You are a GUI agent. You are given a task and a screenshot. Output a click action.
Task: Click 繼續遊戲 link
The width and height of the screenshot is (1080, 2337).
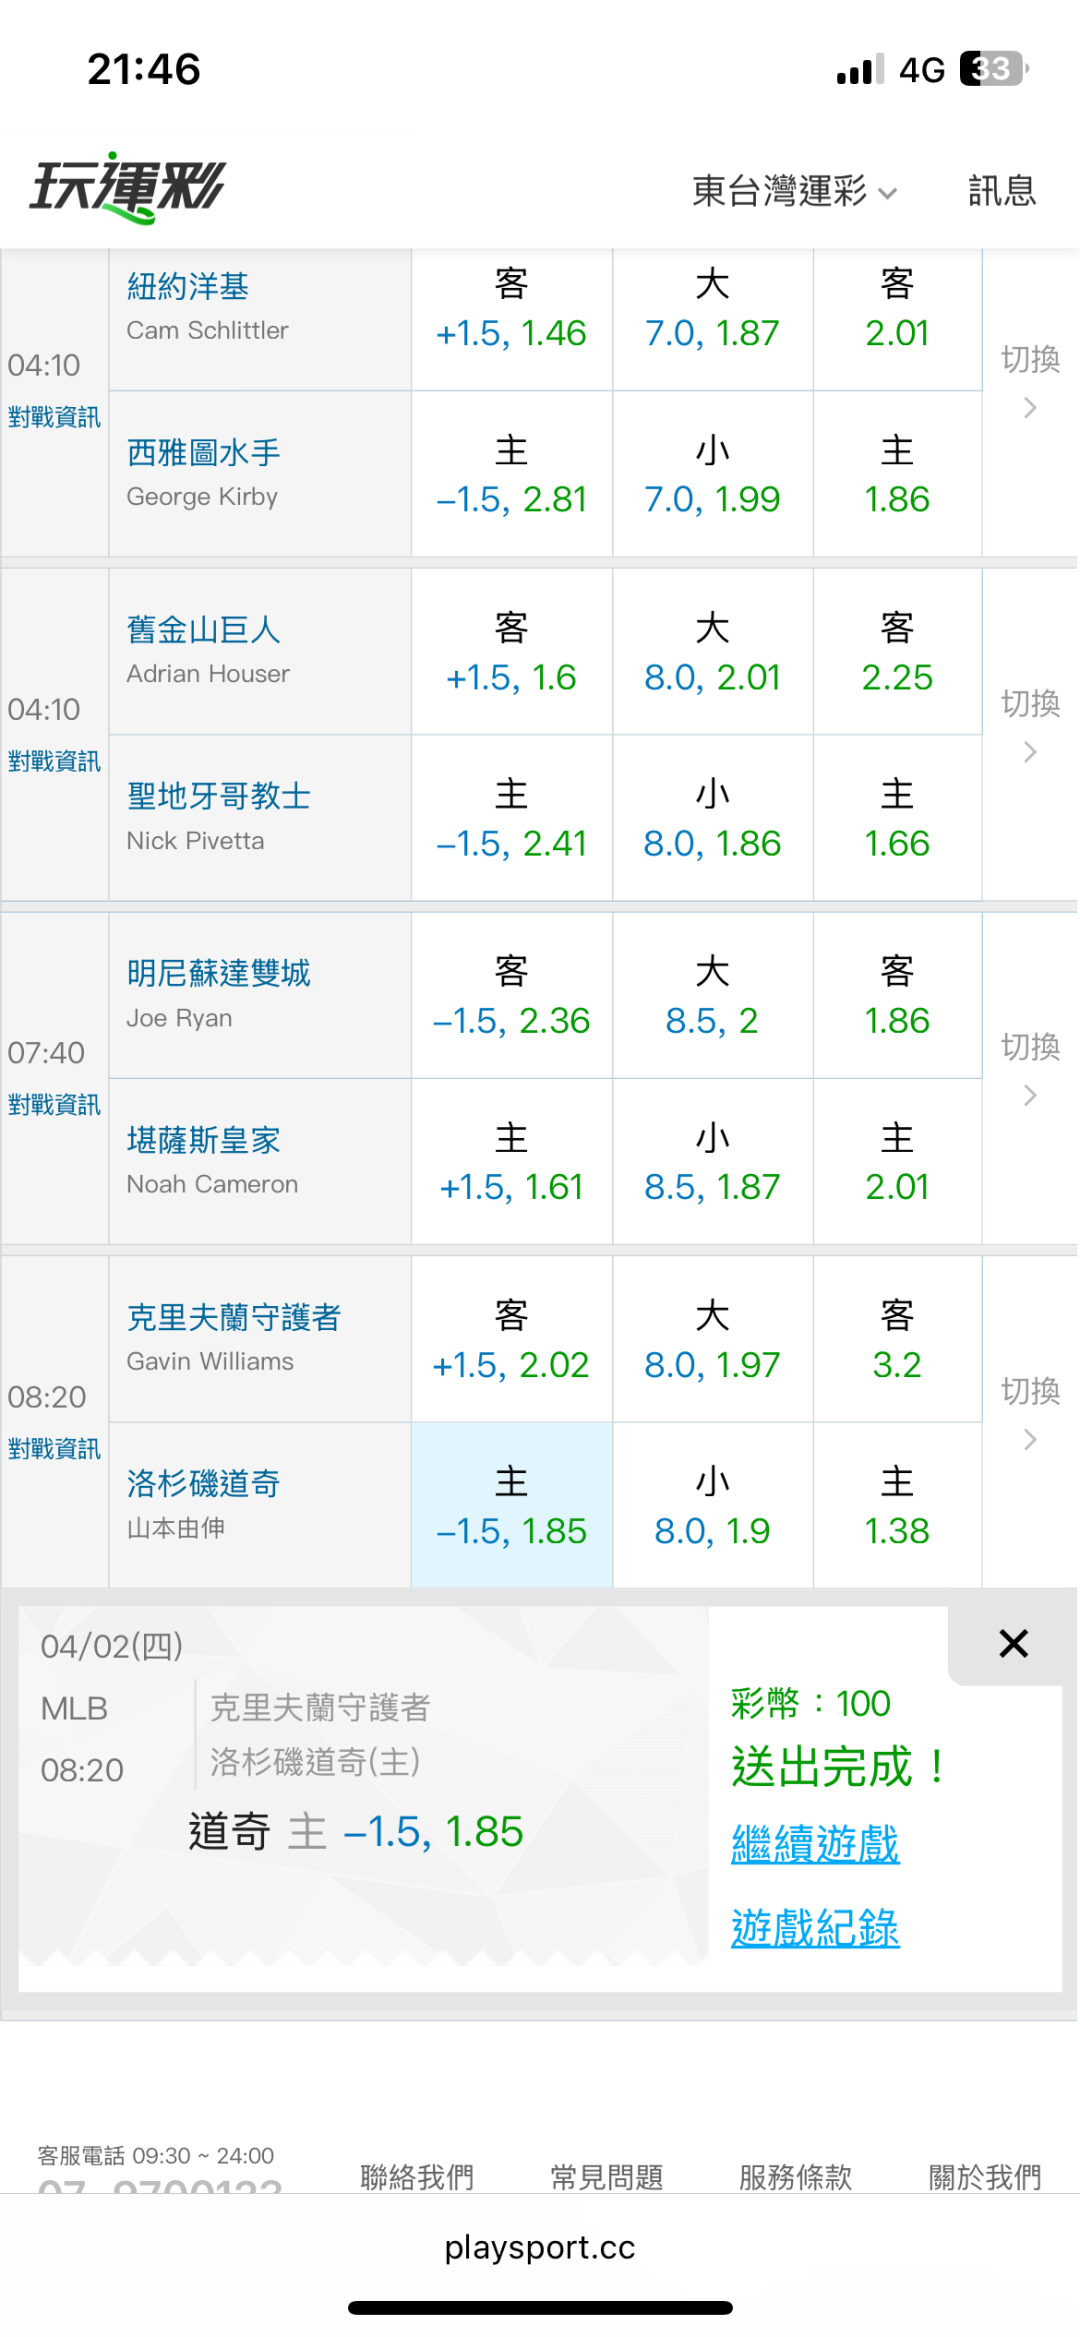click(815, 1843)
